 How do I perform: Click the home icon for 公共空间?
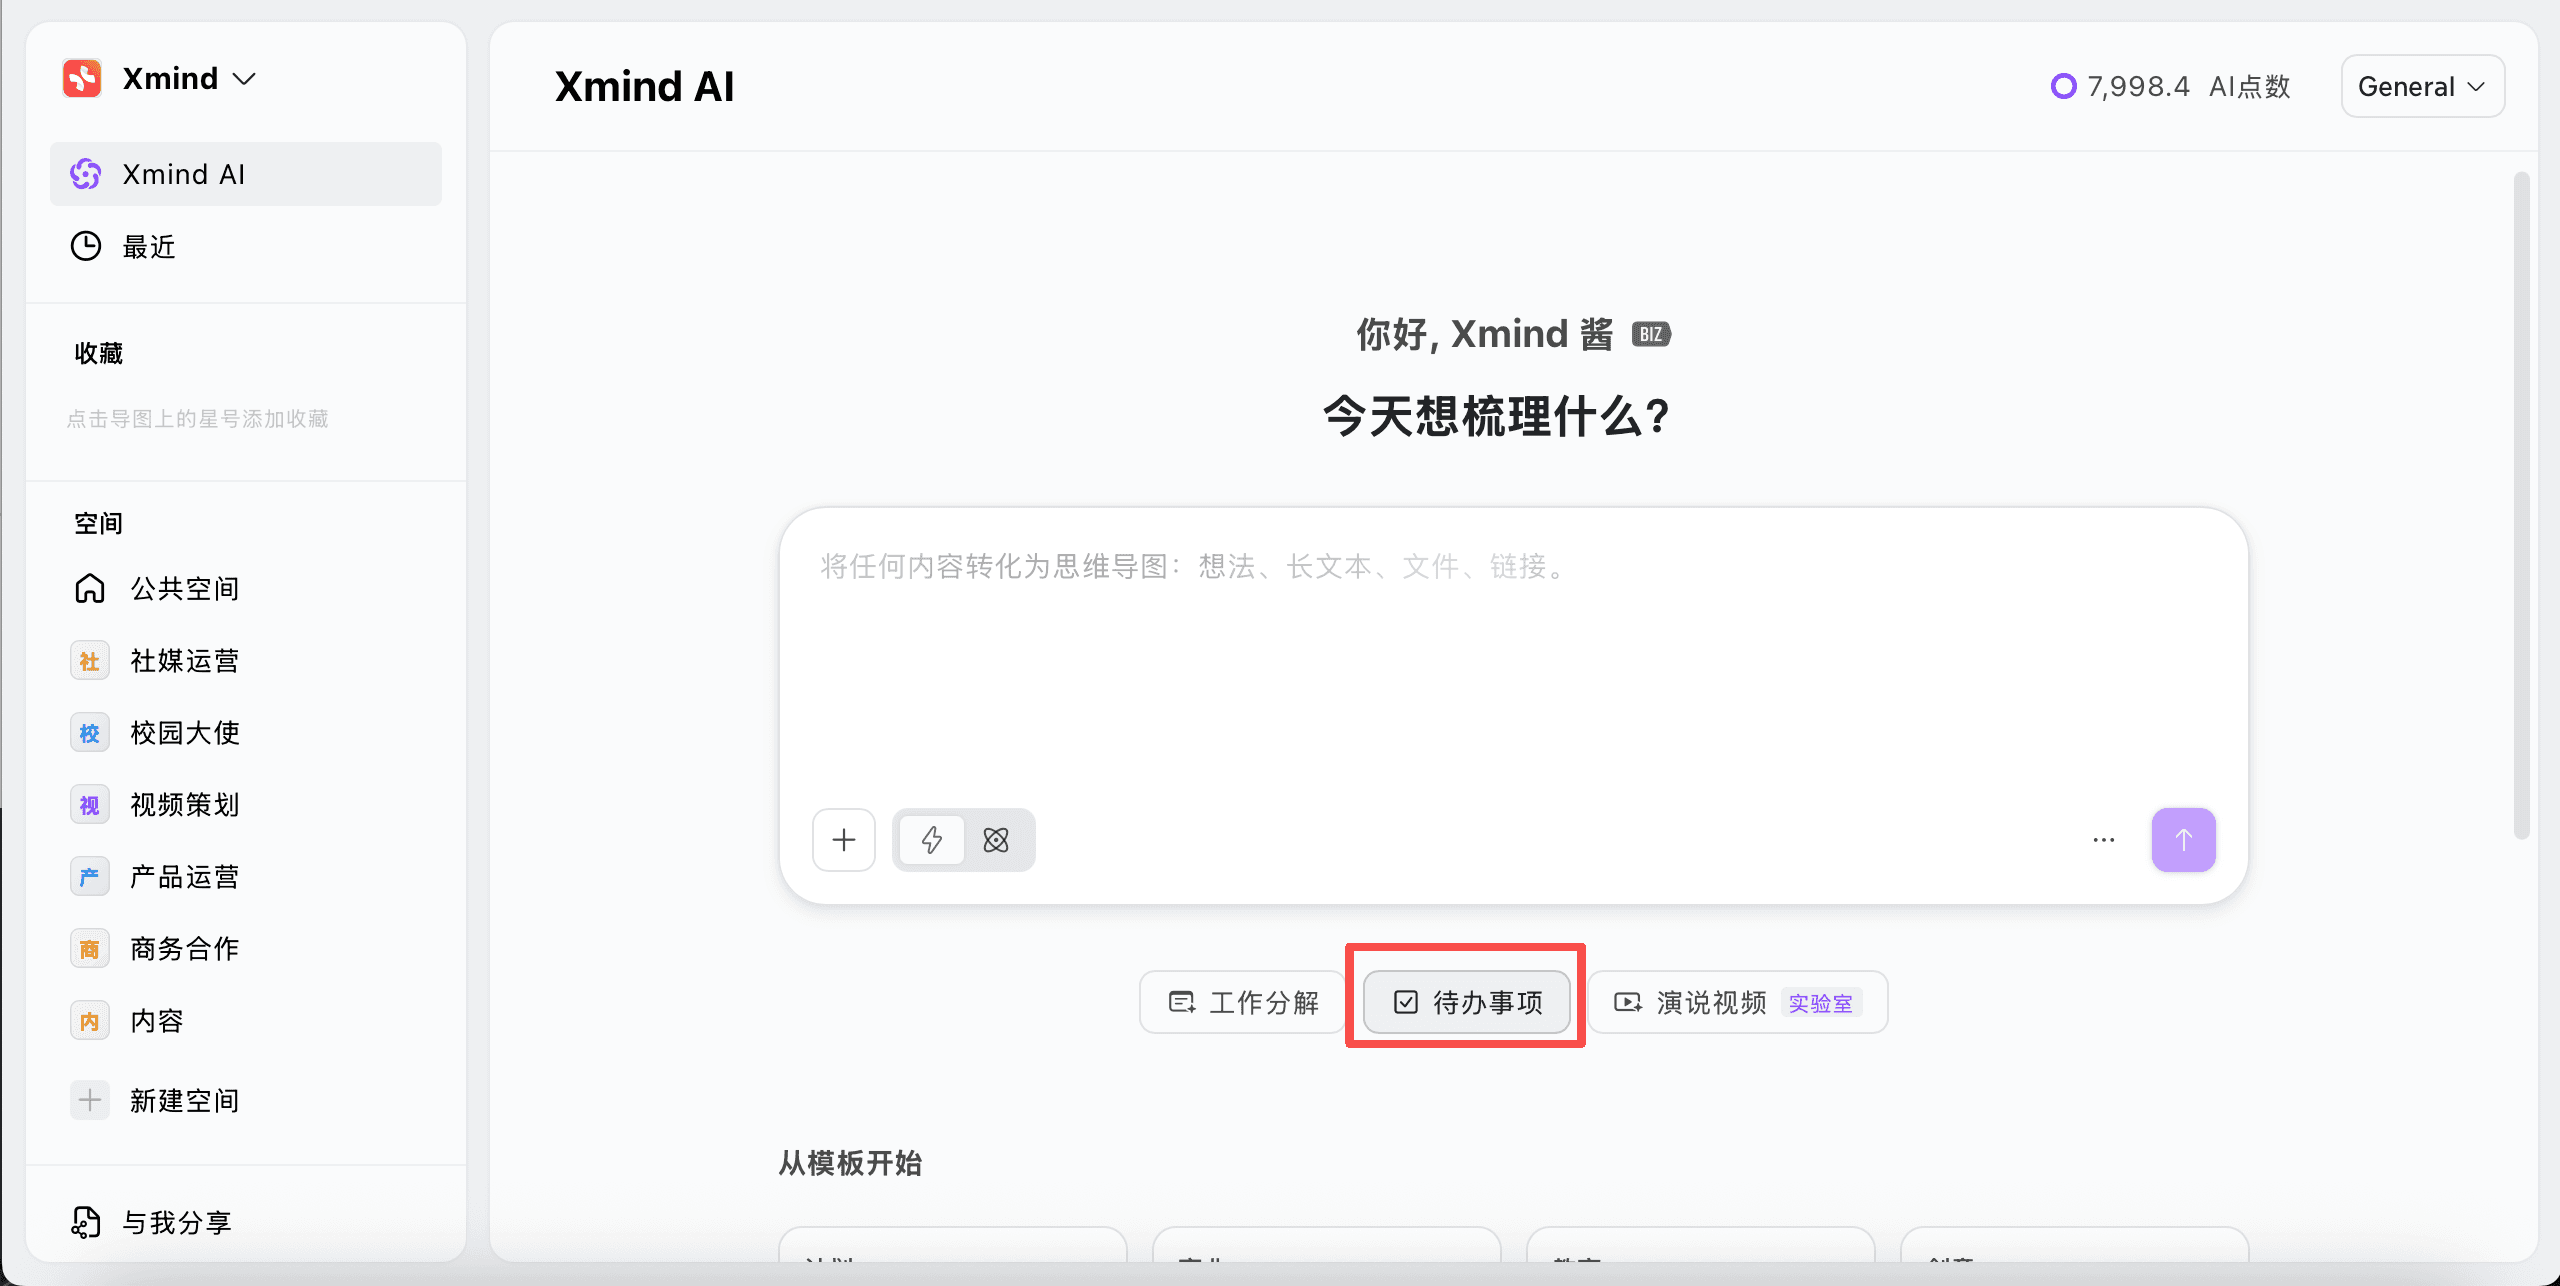click(90, 588)
